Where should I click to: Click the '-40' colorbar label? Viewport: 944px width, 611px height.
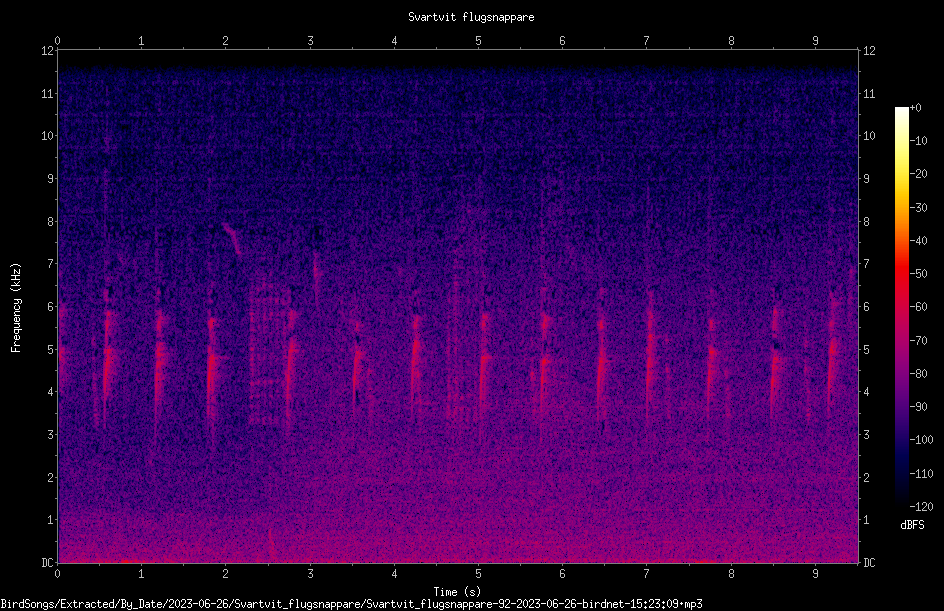[918, 241]
